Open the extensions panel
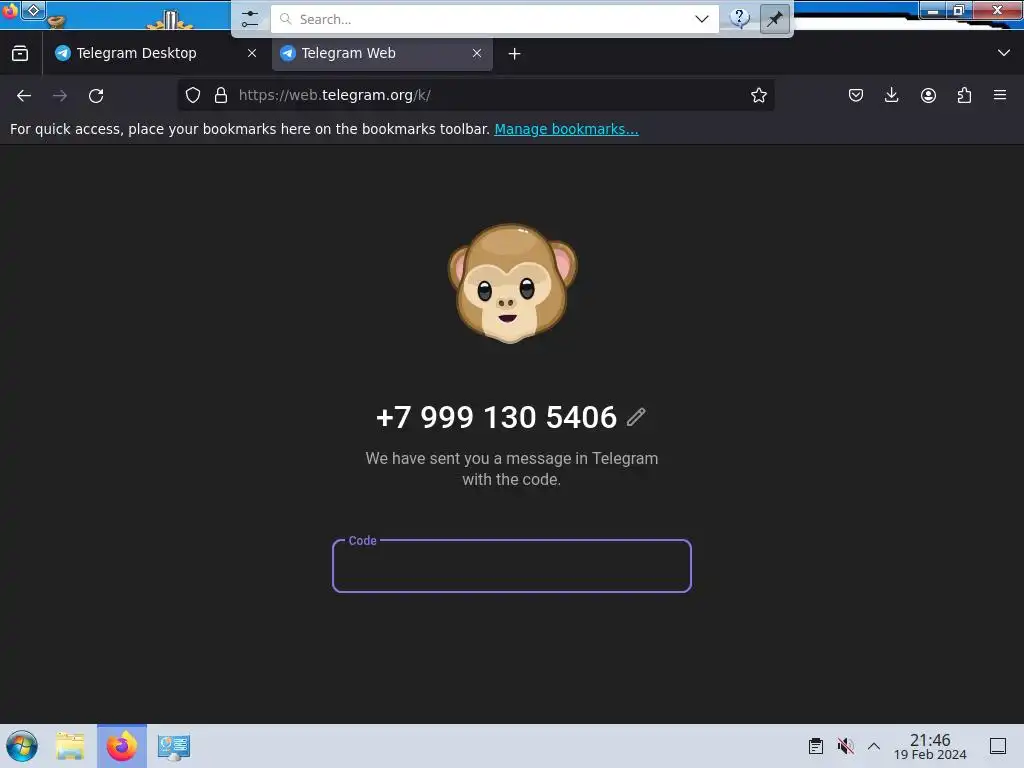1024x768 pixels. coord(964,95)
